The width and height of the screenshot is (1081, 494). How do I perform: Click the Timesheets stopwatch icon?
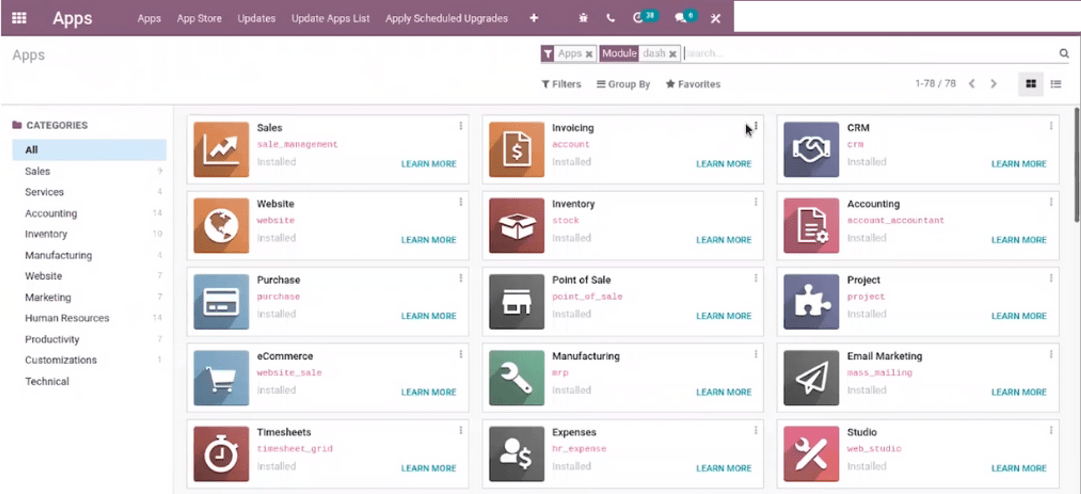(221, 453)
